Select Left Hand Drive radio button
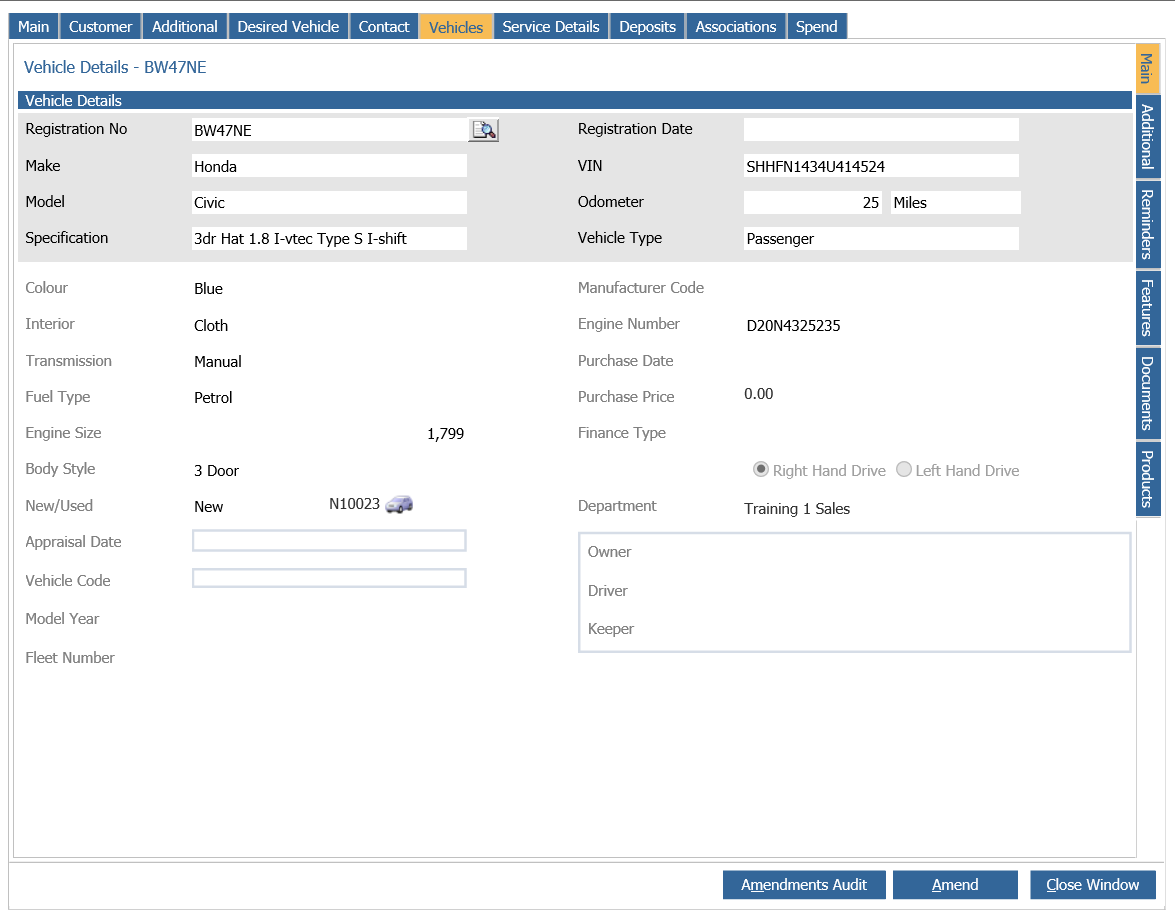This screenshot has width=1175, height=910. click(x=904, y=469)
